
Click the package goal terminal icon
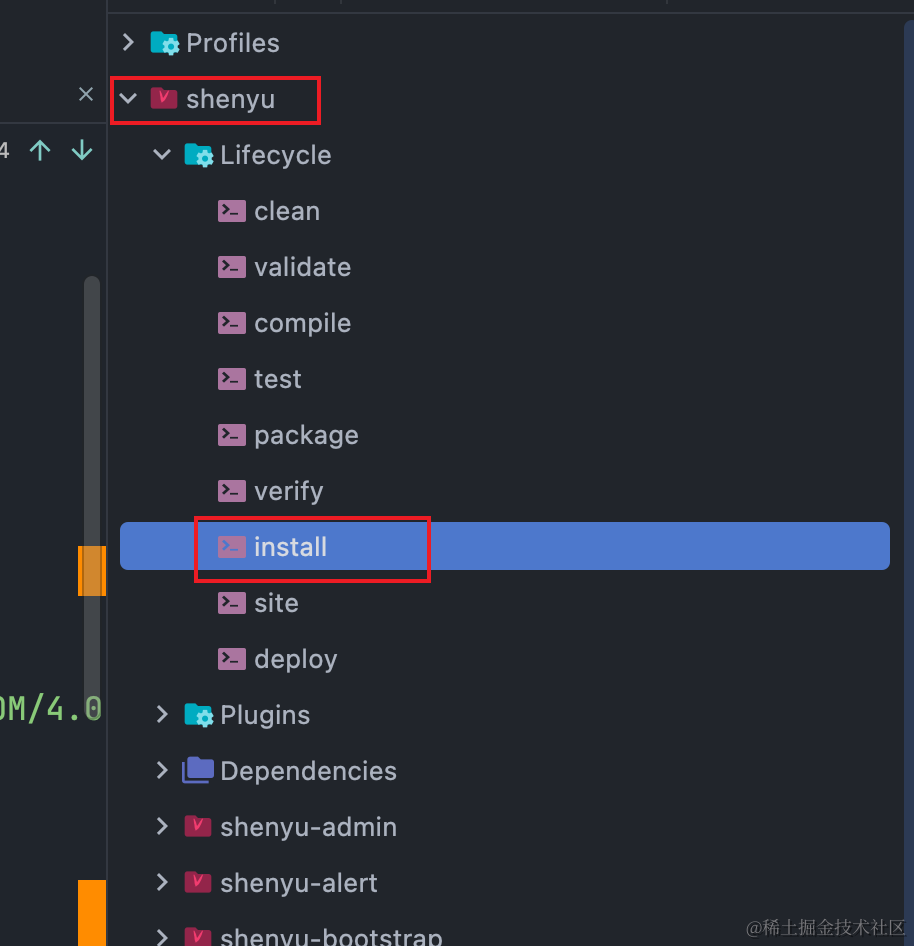(x=232, y=435)
